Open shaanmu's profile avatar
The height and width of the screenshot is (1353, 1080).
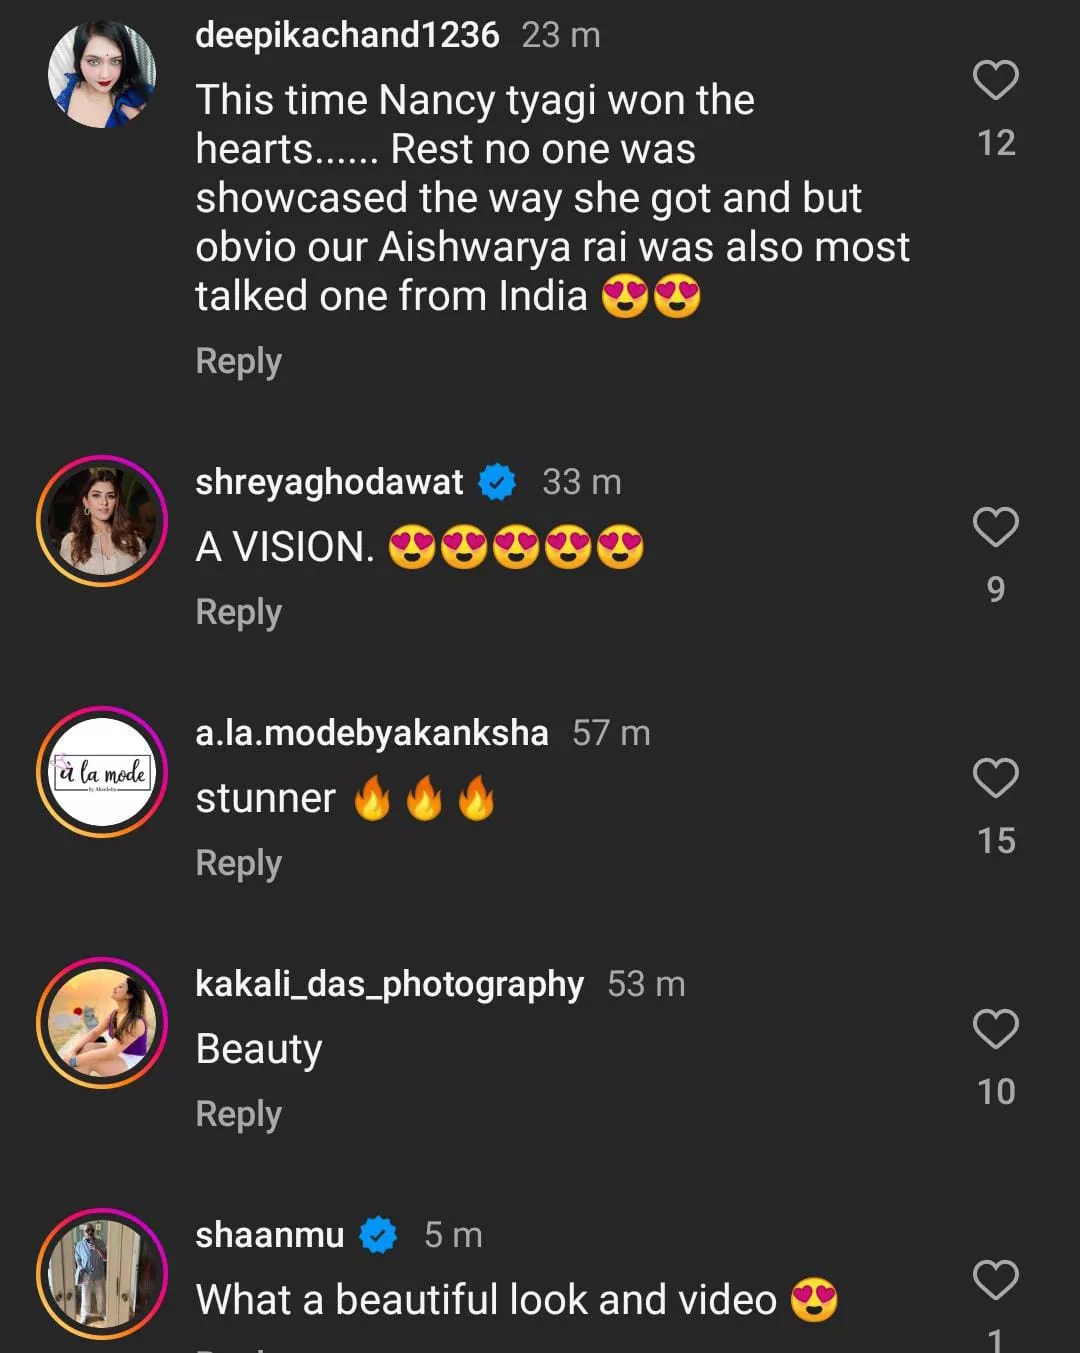(102, 1274)
